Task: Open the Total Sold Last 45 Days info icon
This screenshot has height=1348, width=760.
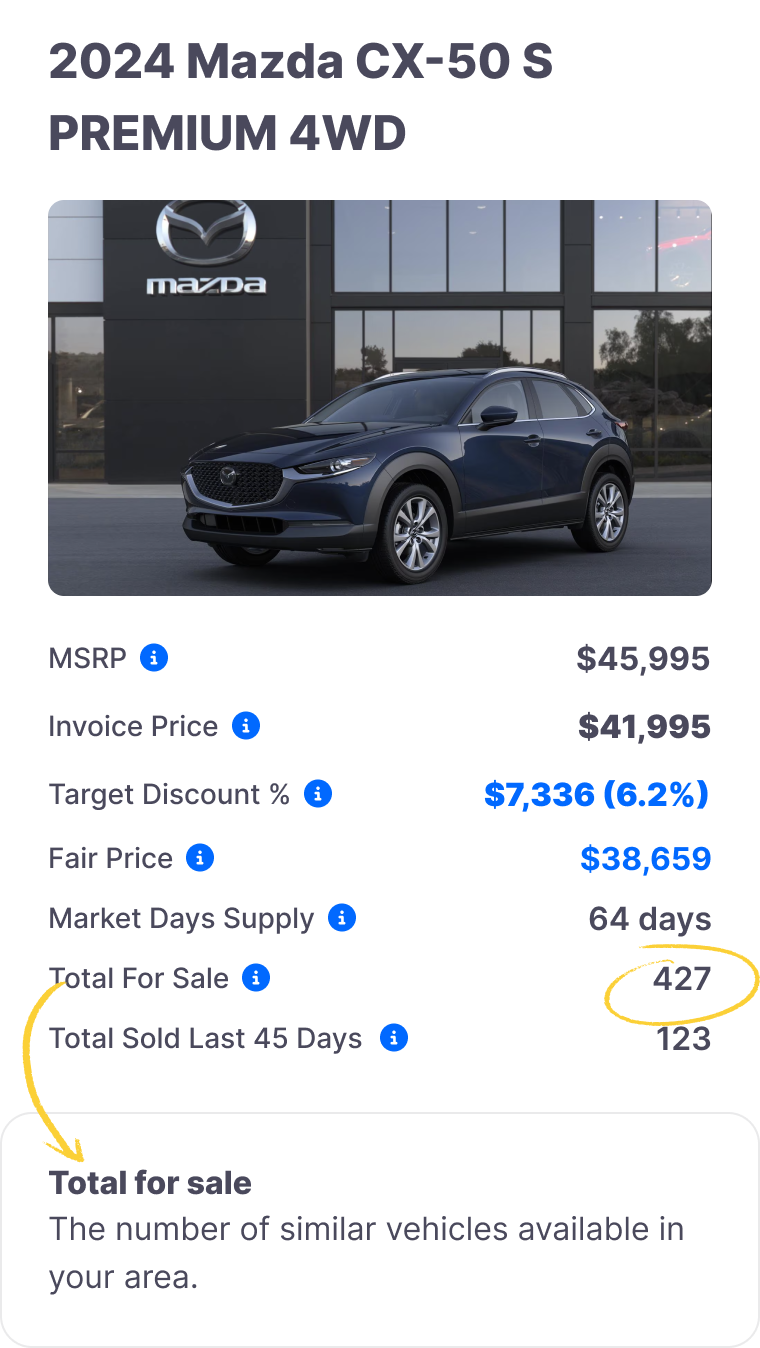Action: click(x=394, y=1038)
